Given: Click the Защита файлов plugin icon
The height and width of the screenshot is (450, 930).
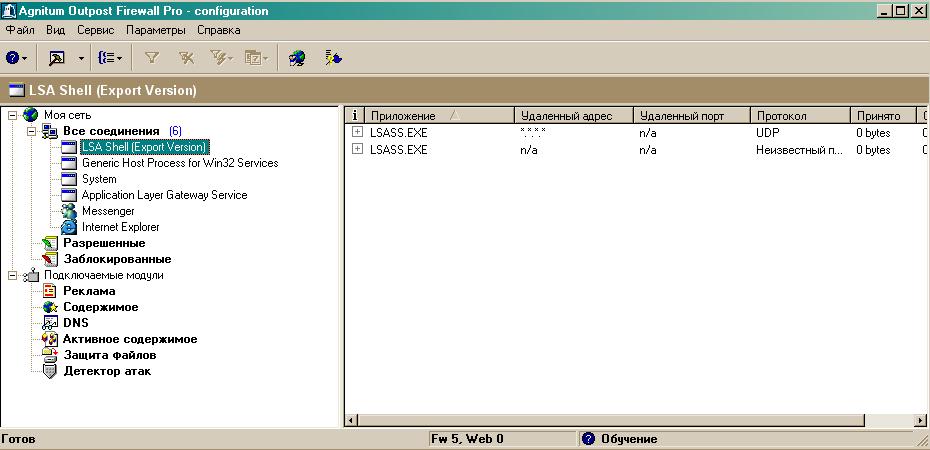Looking at the screenshot, I should (x=50, y=355).
